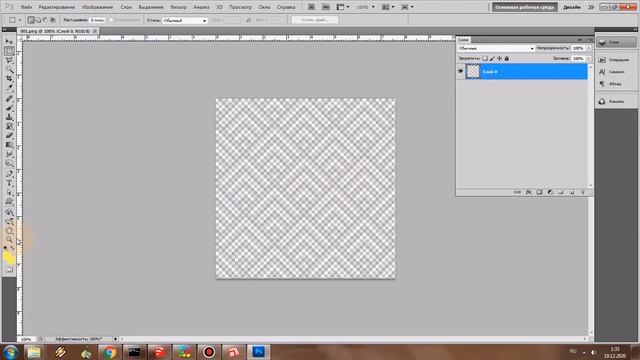The height and width of the screenshot is (360, 640).
Task: Select the History Brush tool
Action: coord(9,126)
